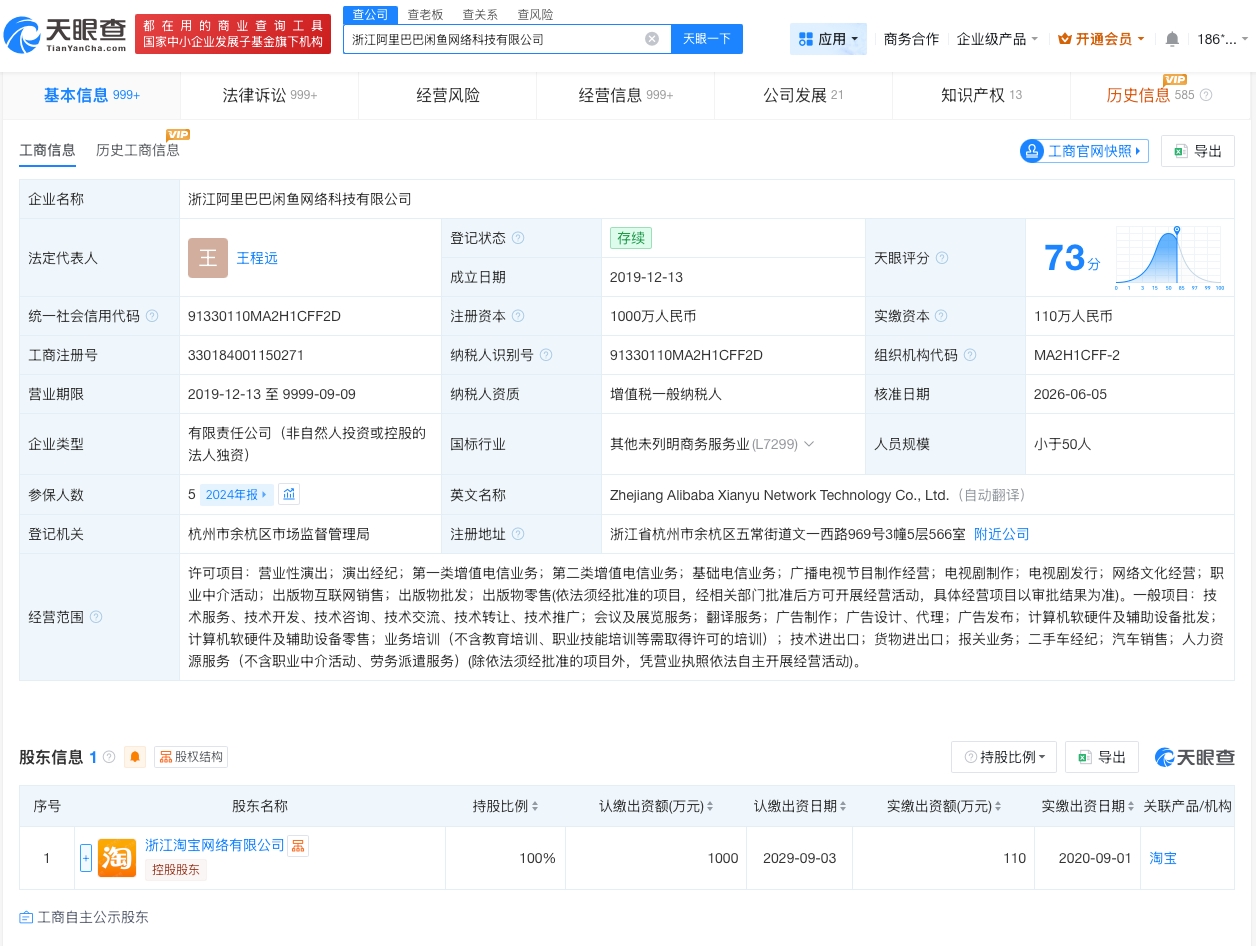This screenshot has width=1256, height=946.
Task: Open the 历史信息 VIP tab
Action: (1160, 96)
